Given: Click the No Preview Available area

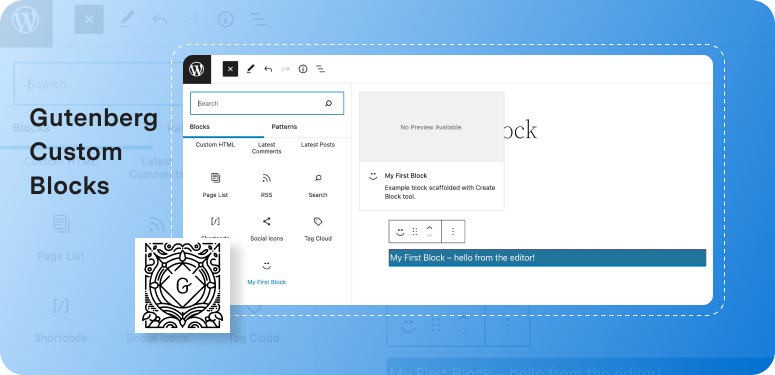Looking at the screenshot, I should point(431,127).
